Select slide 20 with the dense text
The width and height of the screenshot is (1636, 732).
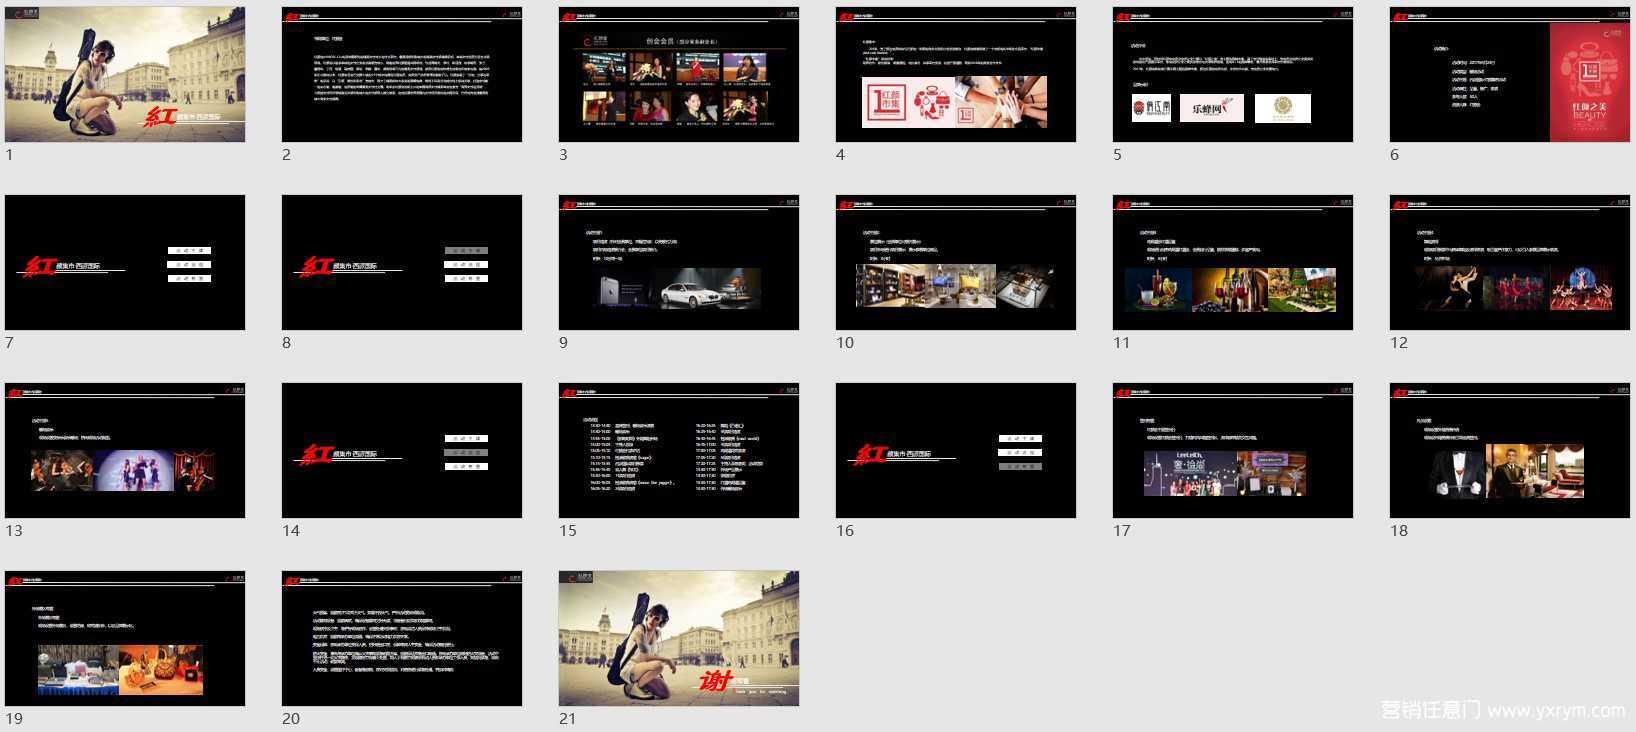tap(402, 639)
